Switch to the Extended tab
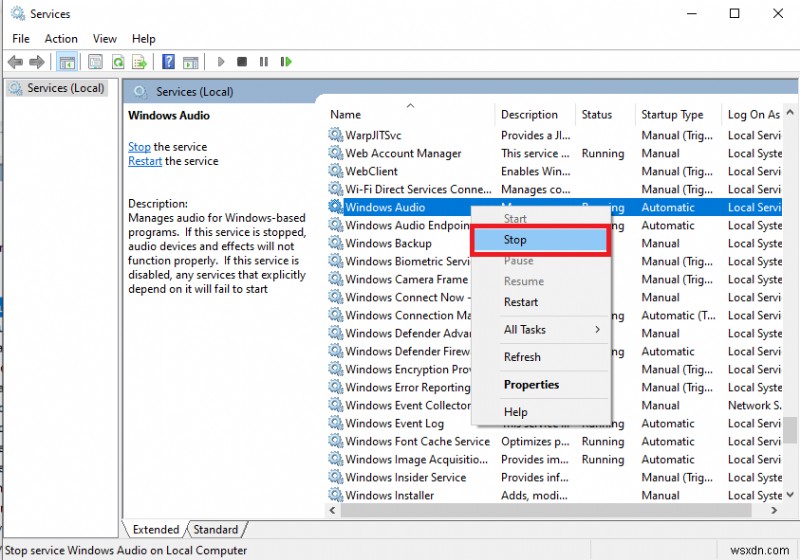 click(x=156, y=529)
